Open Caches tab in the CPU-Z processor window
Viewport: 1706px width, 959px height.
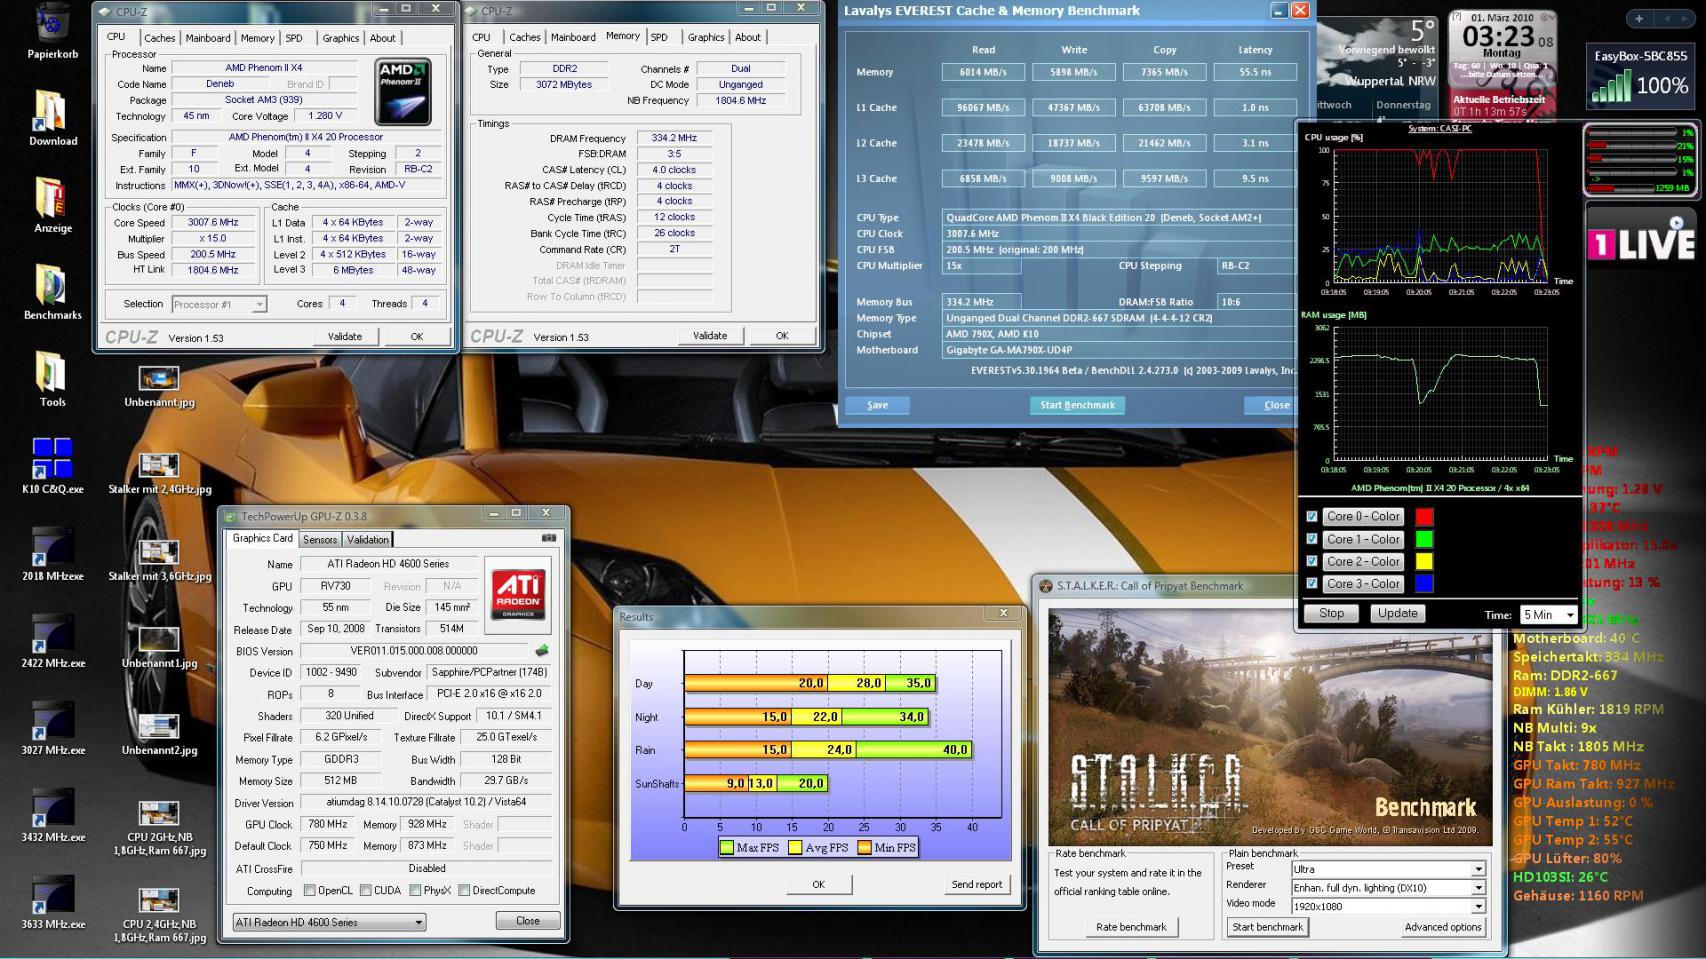pyautogui.click(x=159, y=38)
